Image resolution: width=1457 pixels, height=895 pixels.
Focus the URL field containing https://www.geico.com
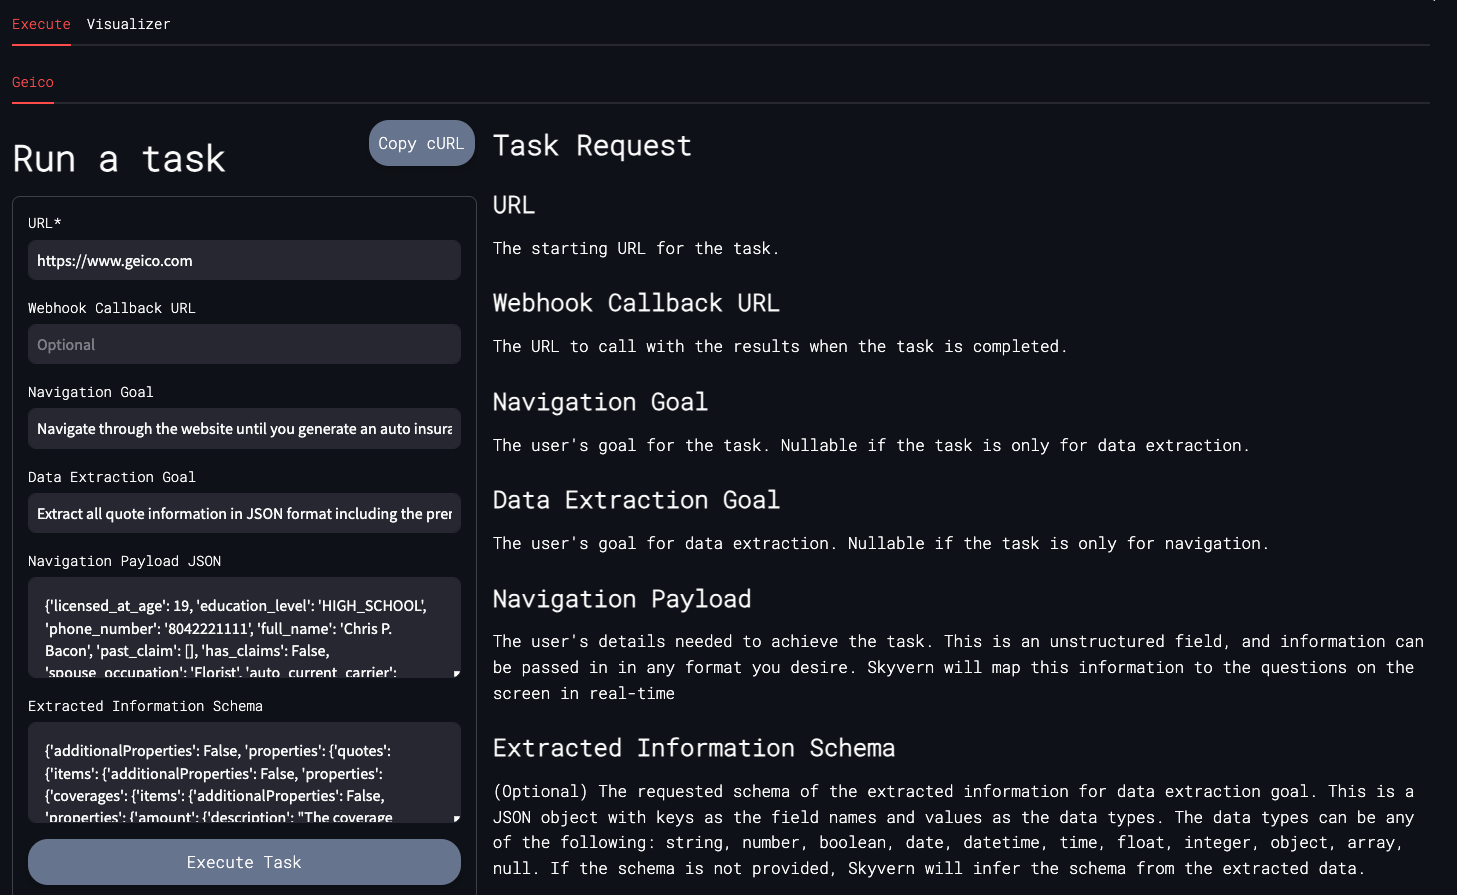(244, 261)
